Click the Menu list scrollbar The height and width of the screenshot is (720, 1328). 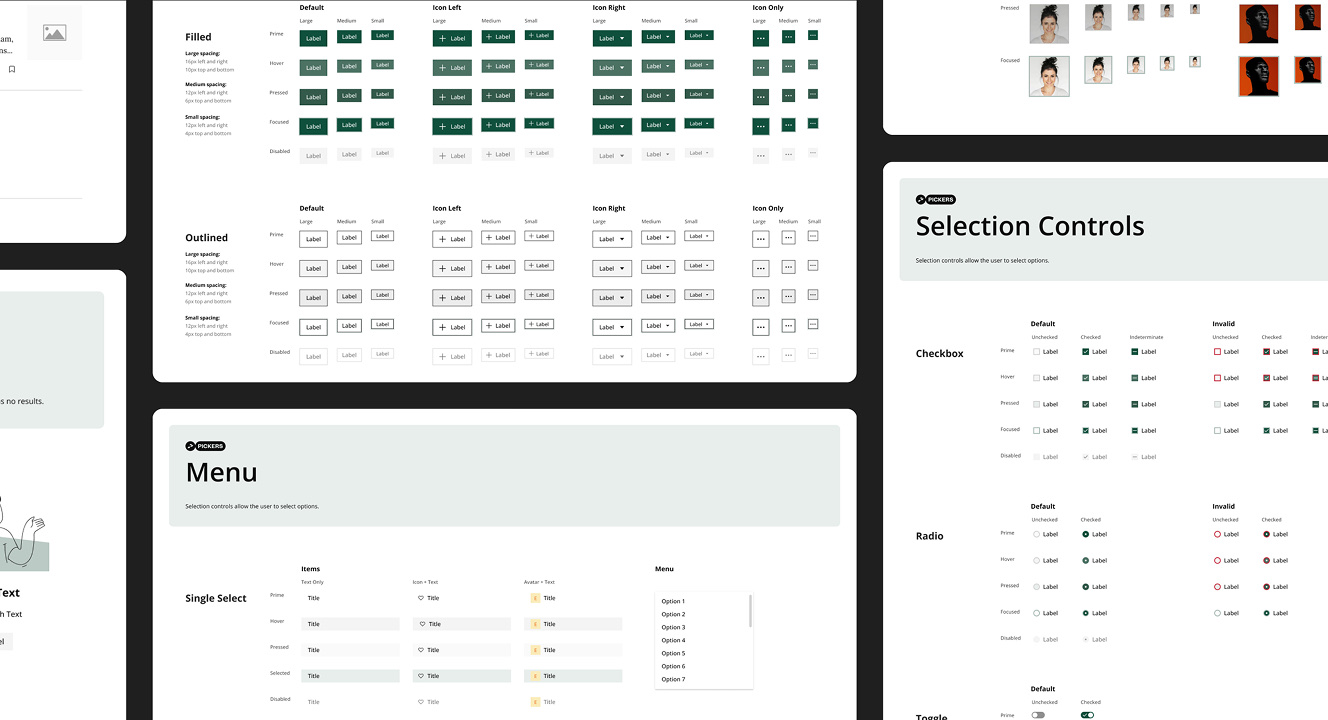[x=750, y=610]
